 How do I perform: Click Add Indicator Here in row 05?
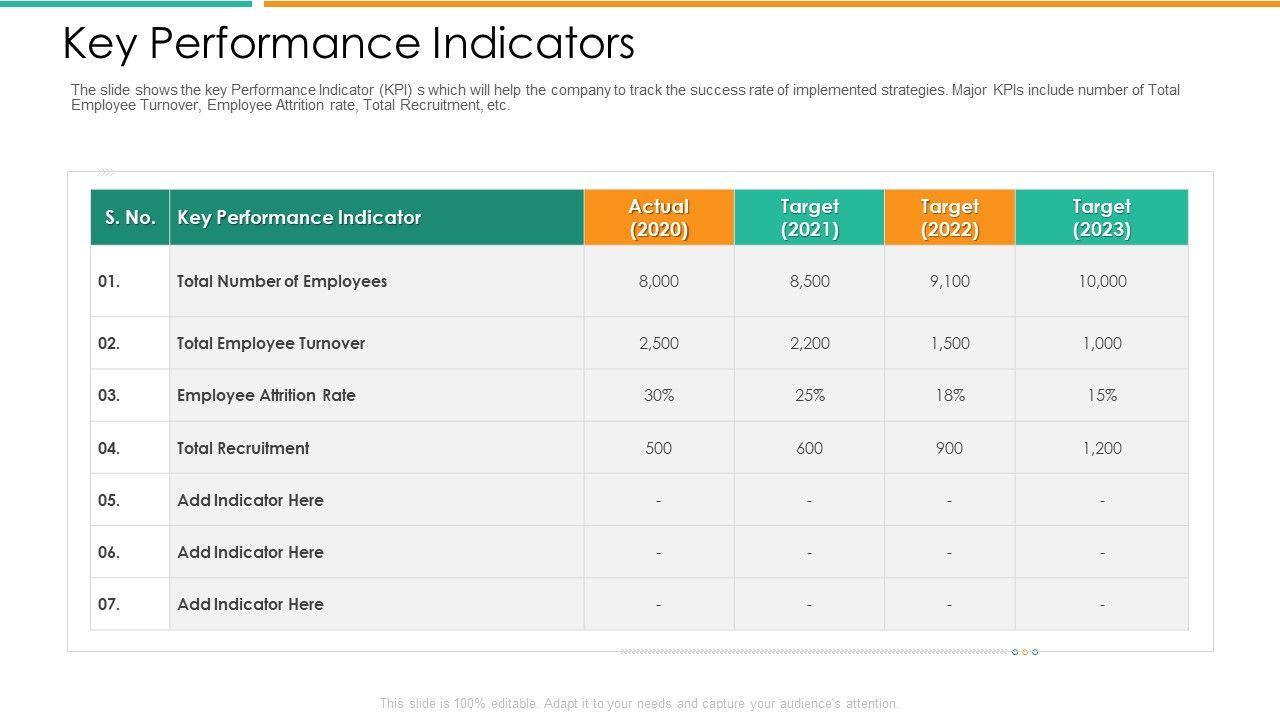pos(250,500)
